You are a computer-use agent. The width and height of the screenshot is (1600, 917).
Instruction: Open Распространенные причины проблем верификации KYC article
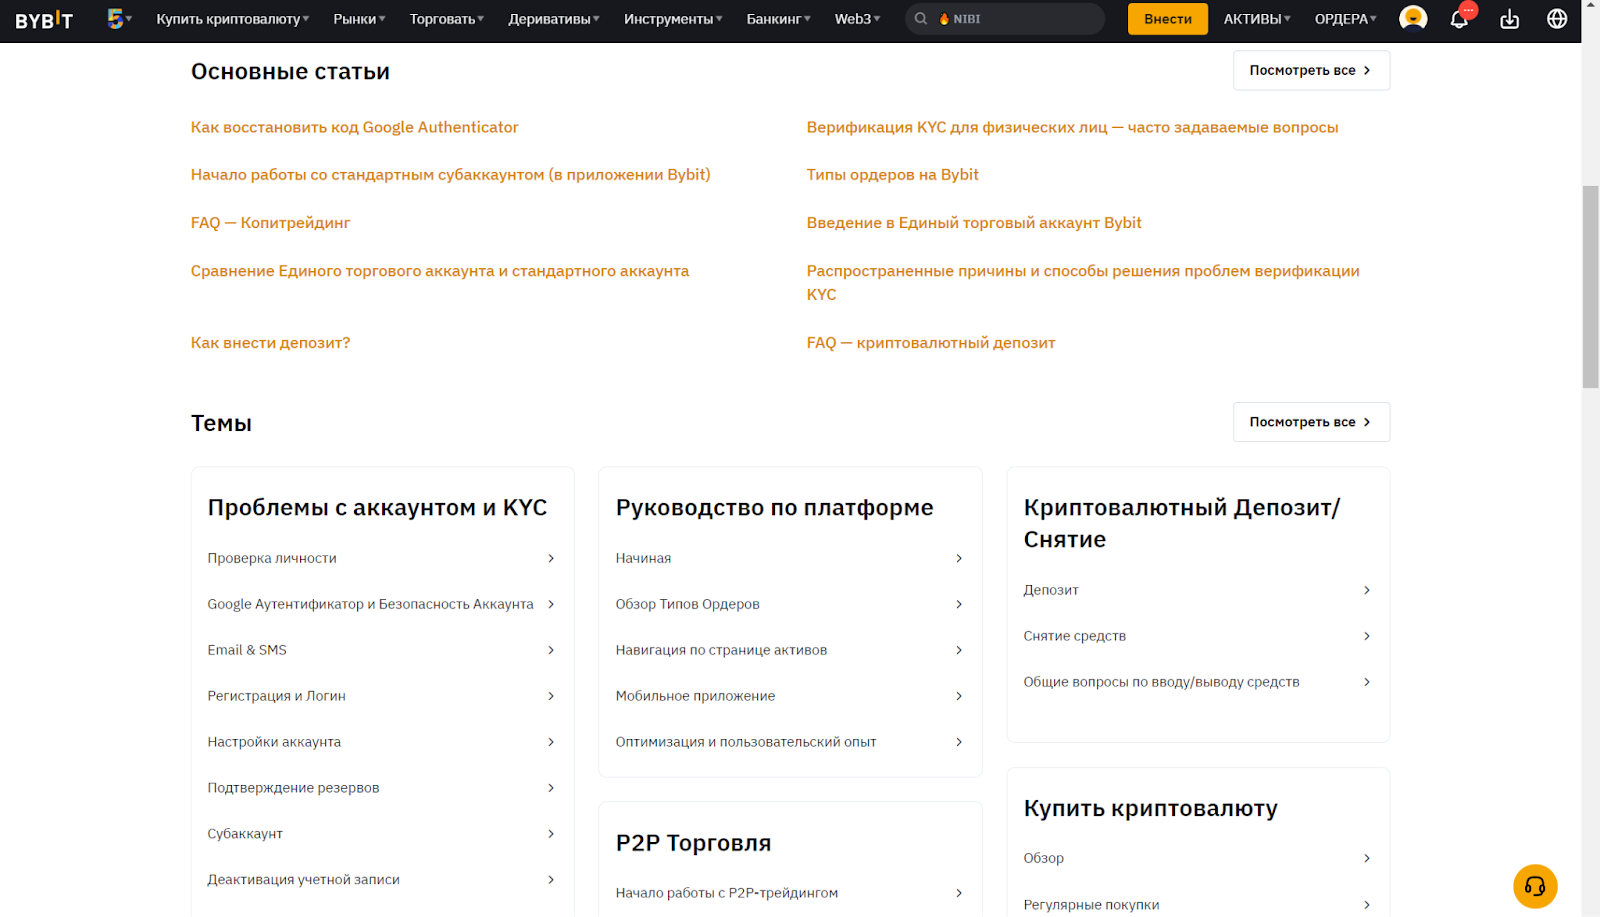[x=1083, y=282]
